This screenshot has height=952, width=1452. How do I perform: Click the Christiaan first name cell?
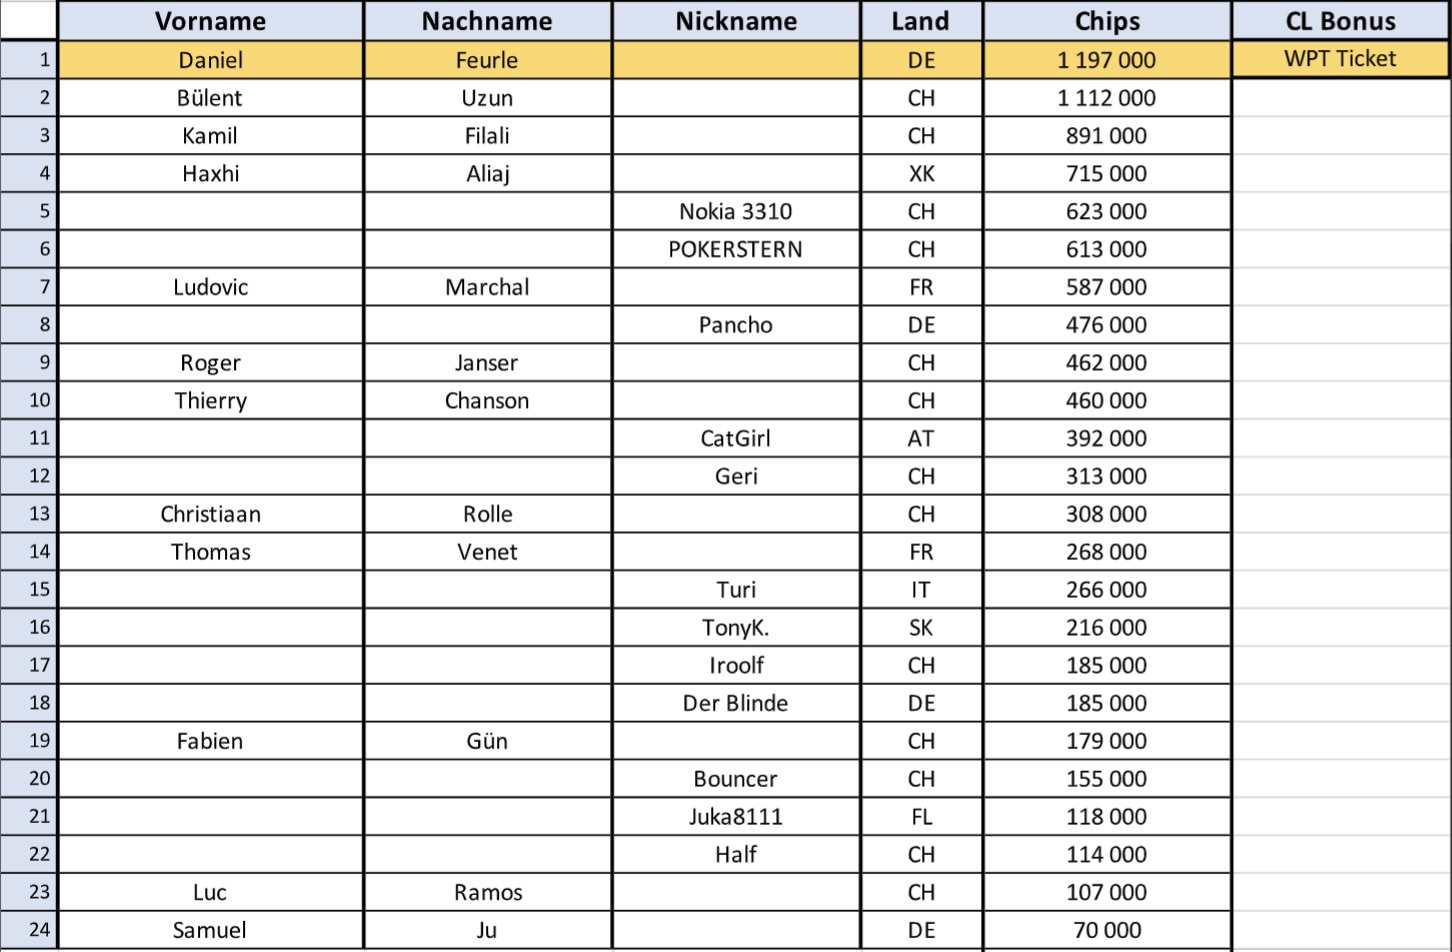pyautogui.click(x=210, y=514)
